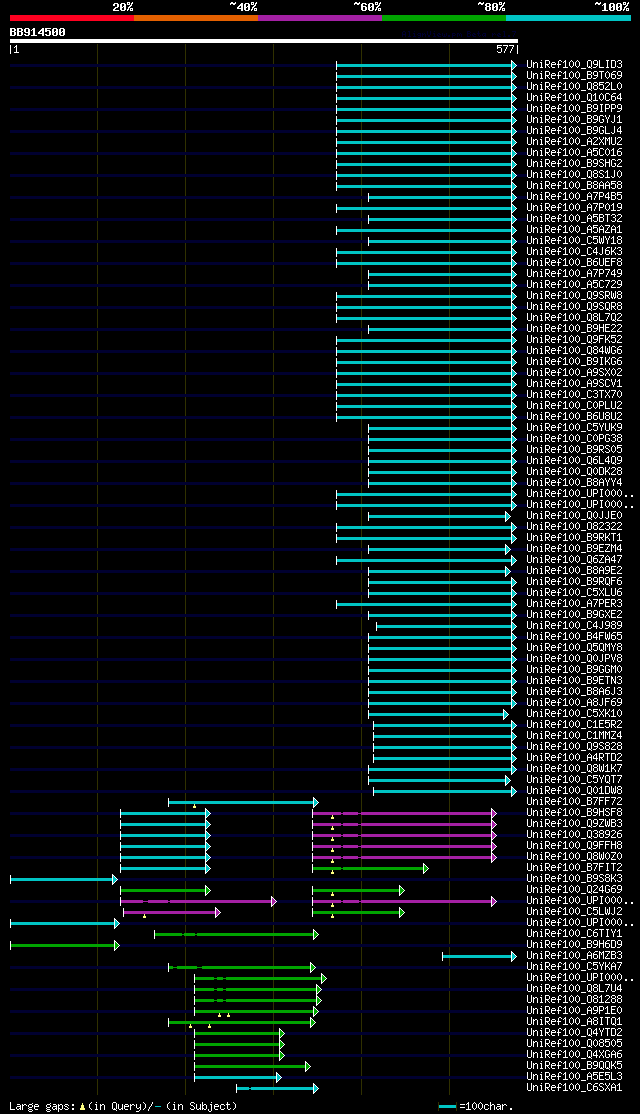Select the UniRef100_B9RKT1 label
Image resolution: width=640 pixels, height=1114 pixels.
click(575, 538)
